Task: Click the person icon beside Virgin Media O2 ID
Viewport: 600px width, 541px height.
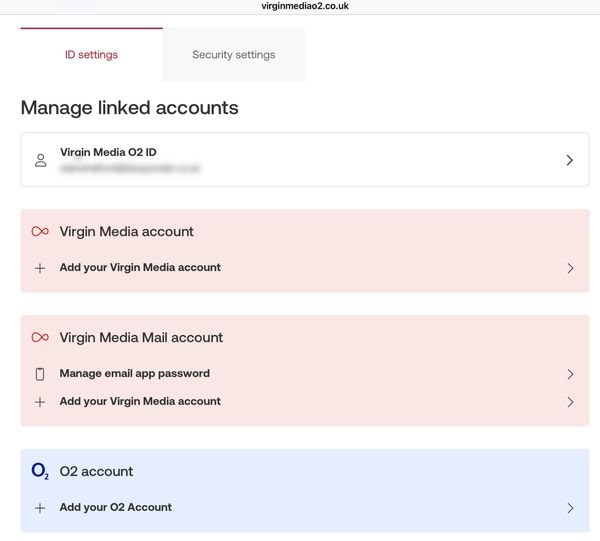Action: point(40,160)
